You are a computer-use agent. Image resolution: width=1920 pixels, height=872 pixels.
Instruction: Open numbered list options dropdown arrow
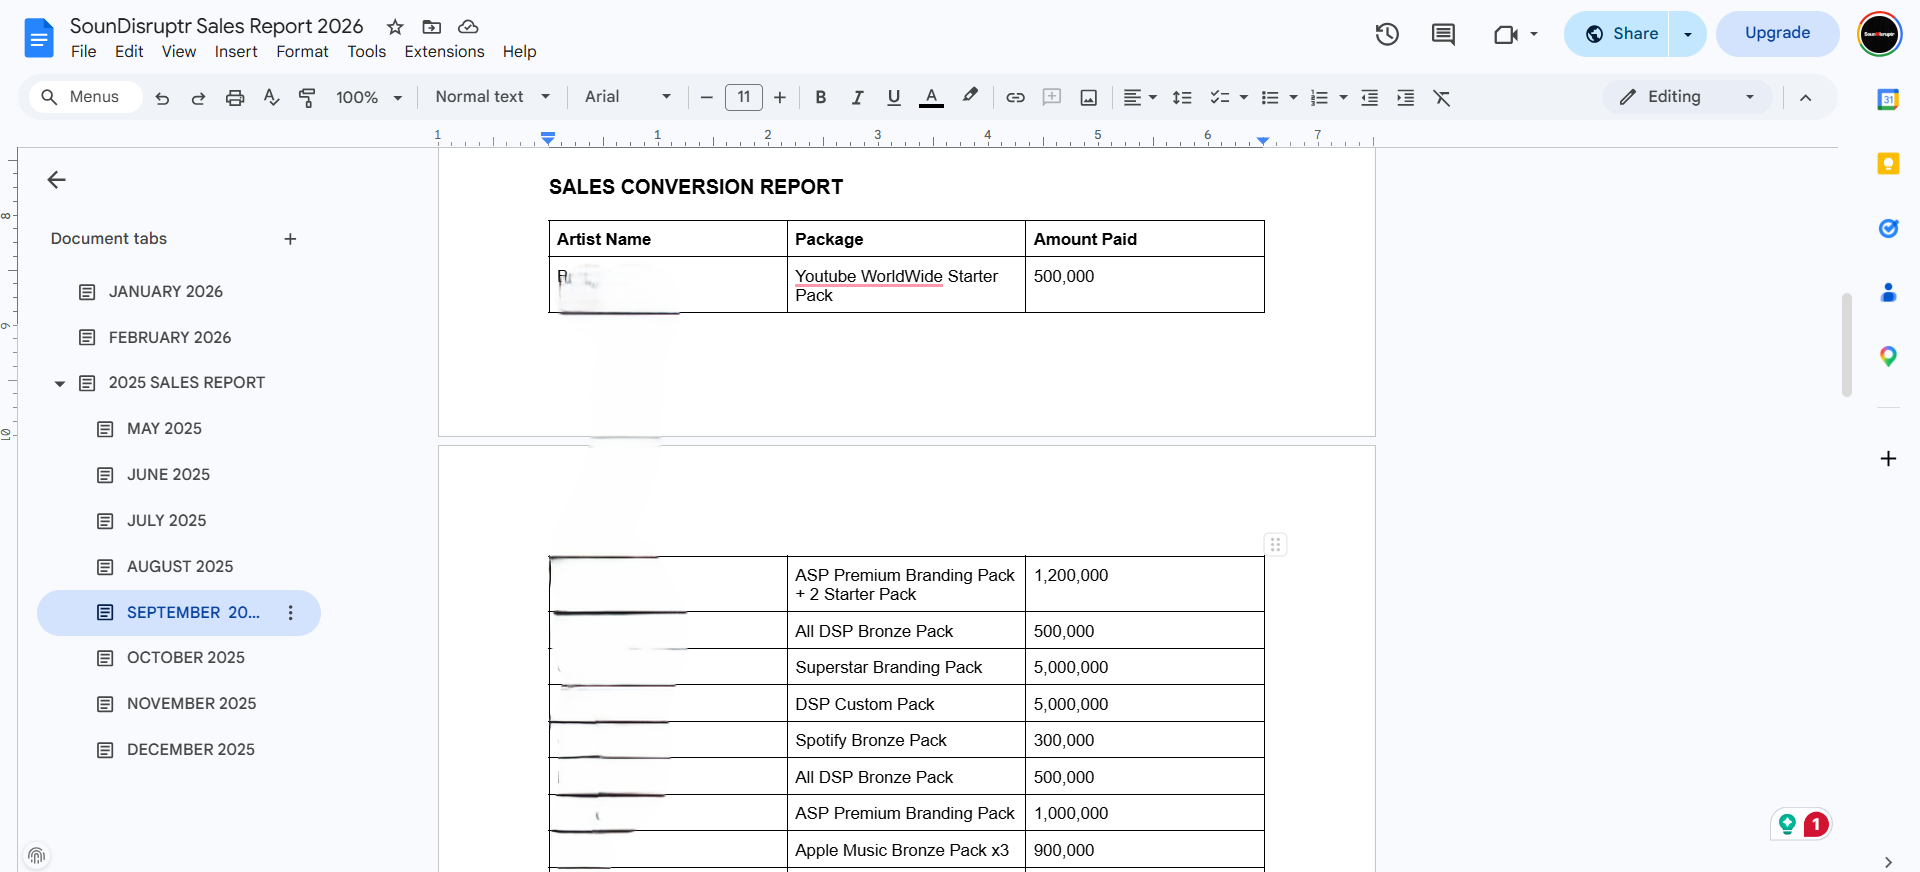[1343, 98]
